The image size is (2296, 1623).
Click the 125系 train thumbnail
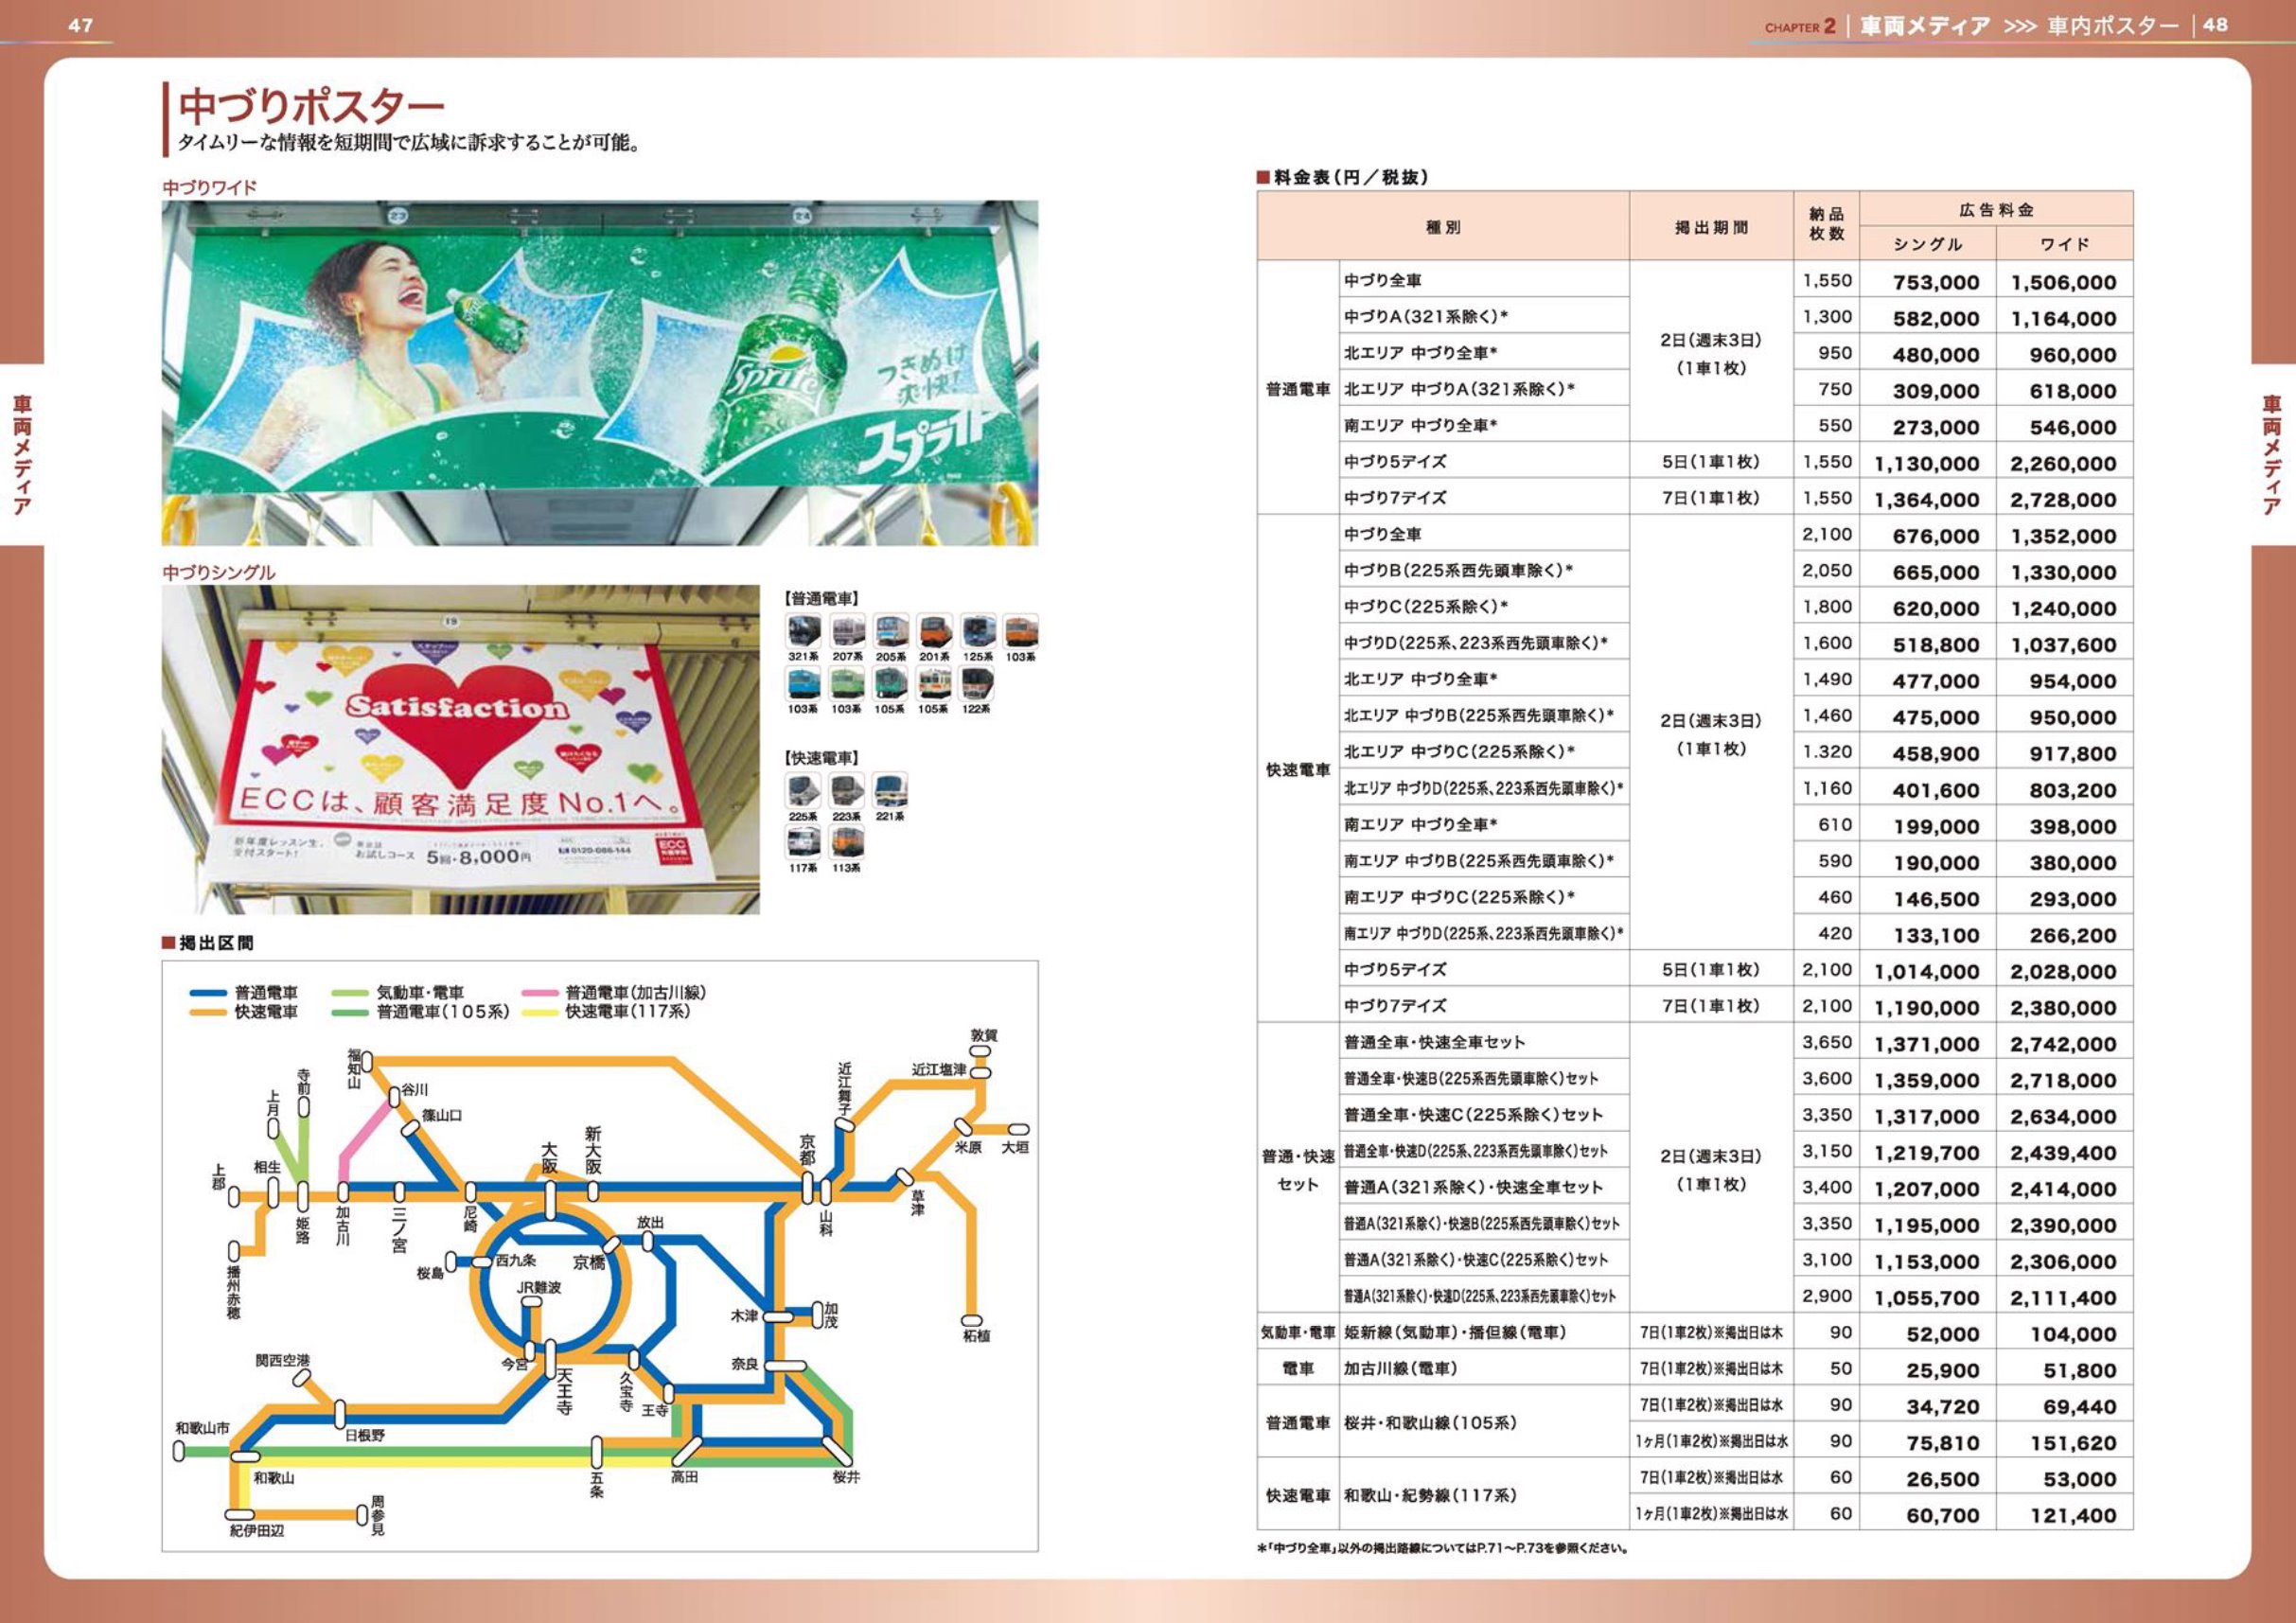[x=978, y=632]
